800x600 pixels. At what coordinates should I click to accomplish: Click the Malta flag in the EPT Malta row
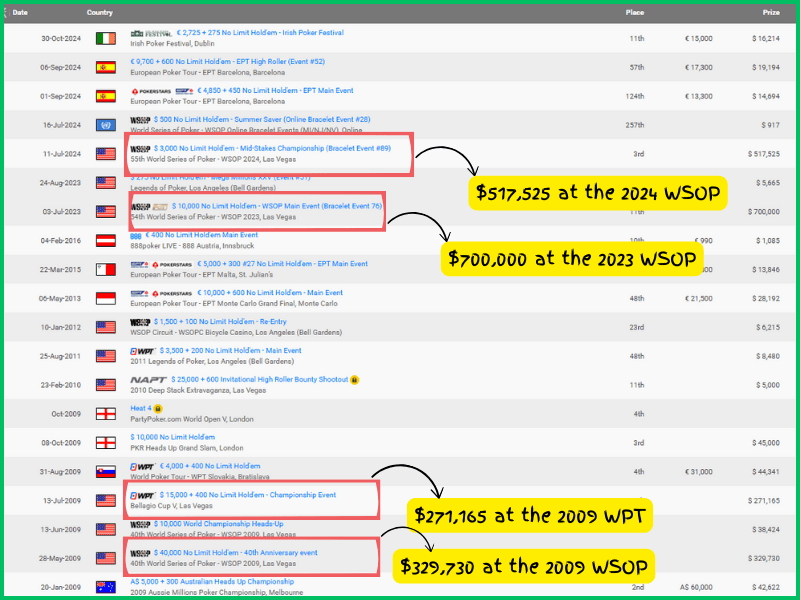point(105,270)
